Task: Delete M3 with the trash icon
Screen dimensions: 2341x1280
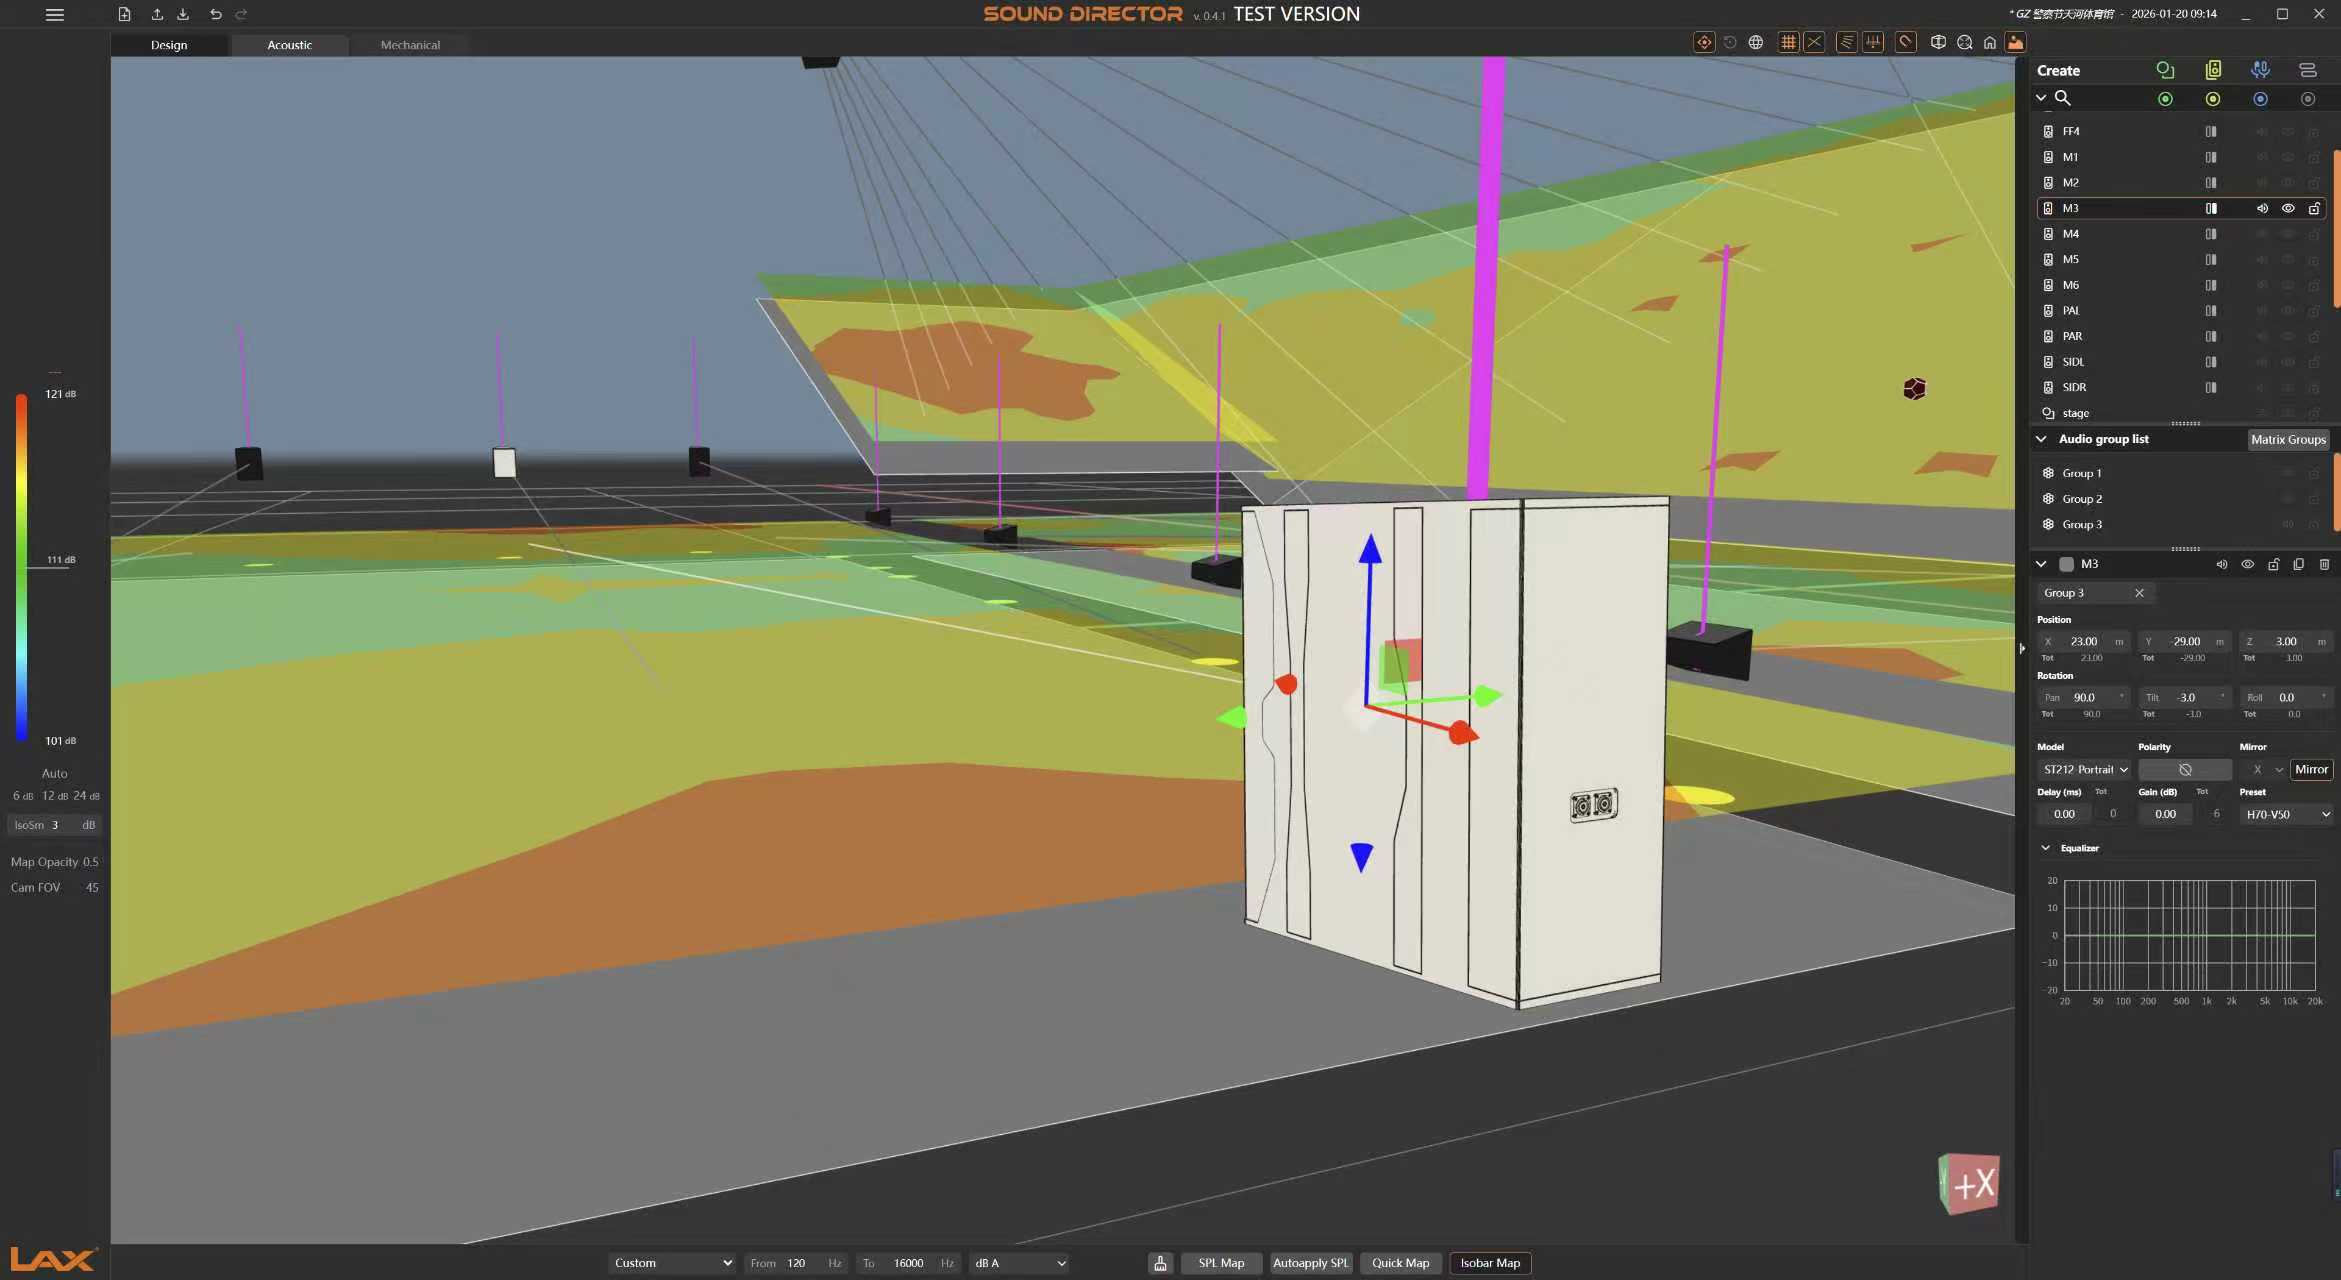Action: click(2324, 564)
